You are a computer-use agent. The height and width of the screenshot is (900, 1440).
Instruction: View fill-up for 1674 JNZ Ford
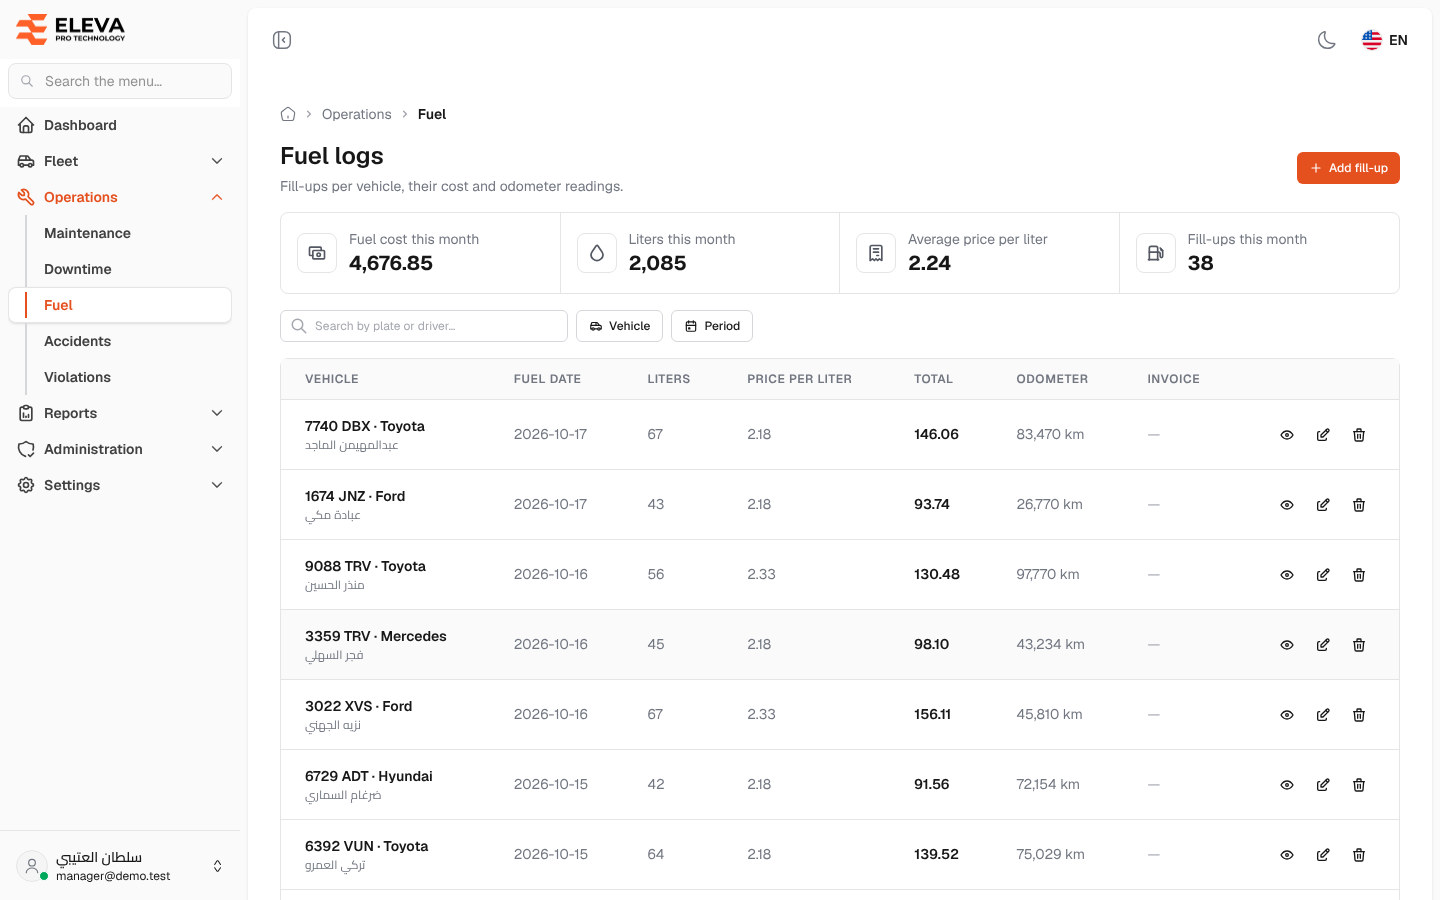1287,505
